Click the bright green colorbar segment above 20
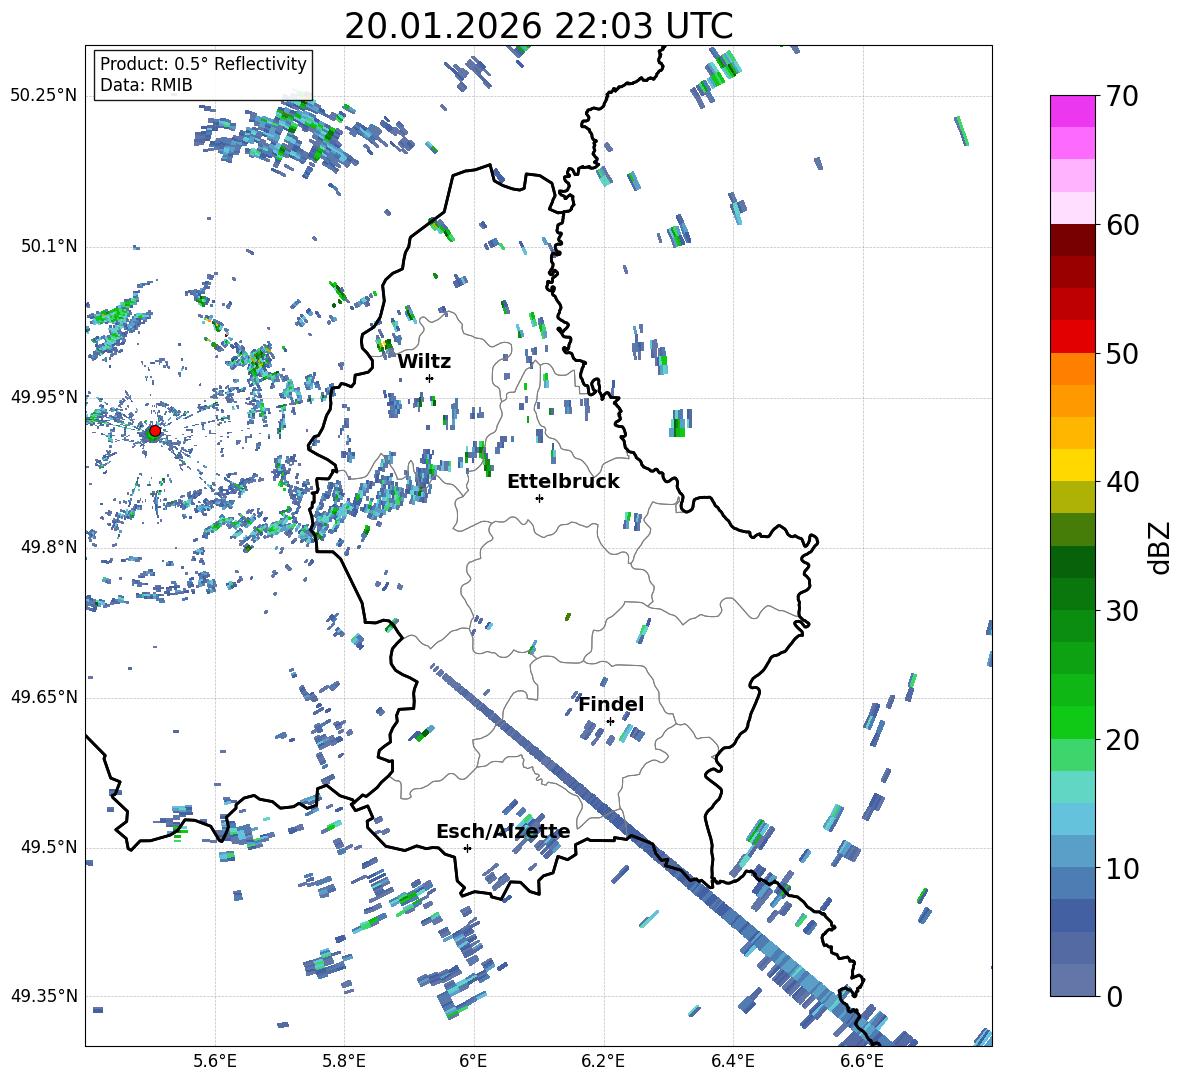This screenshot has width=1184, height=1081. tap(1072, 722)
